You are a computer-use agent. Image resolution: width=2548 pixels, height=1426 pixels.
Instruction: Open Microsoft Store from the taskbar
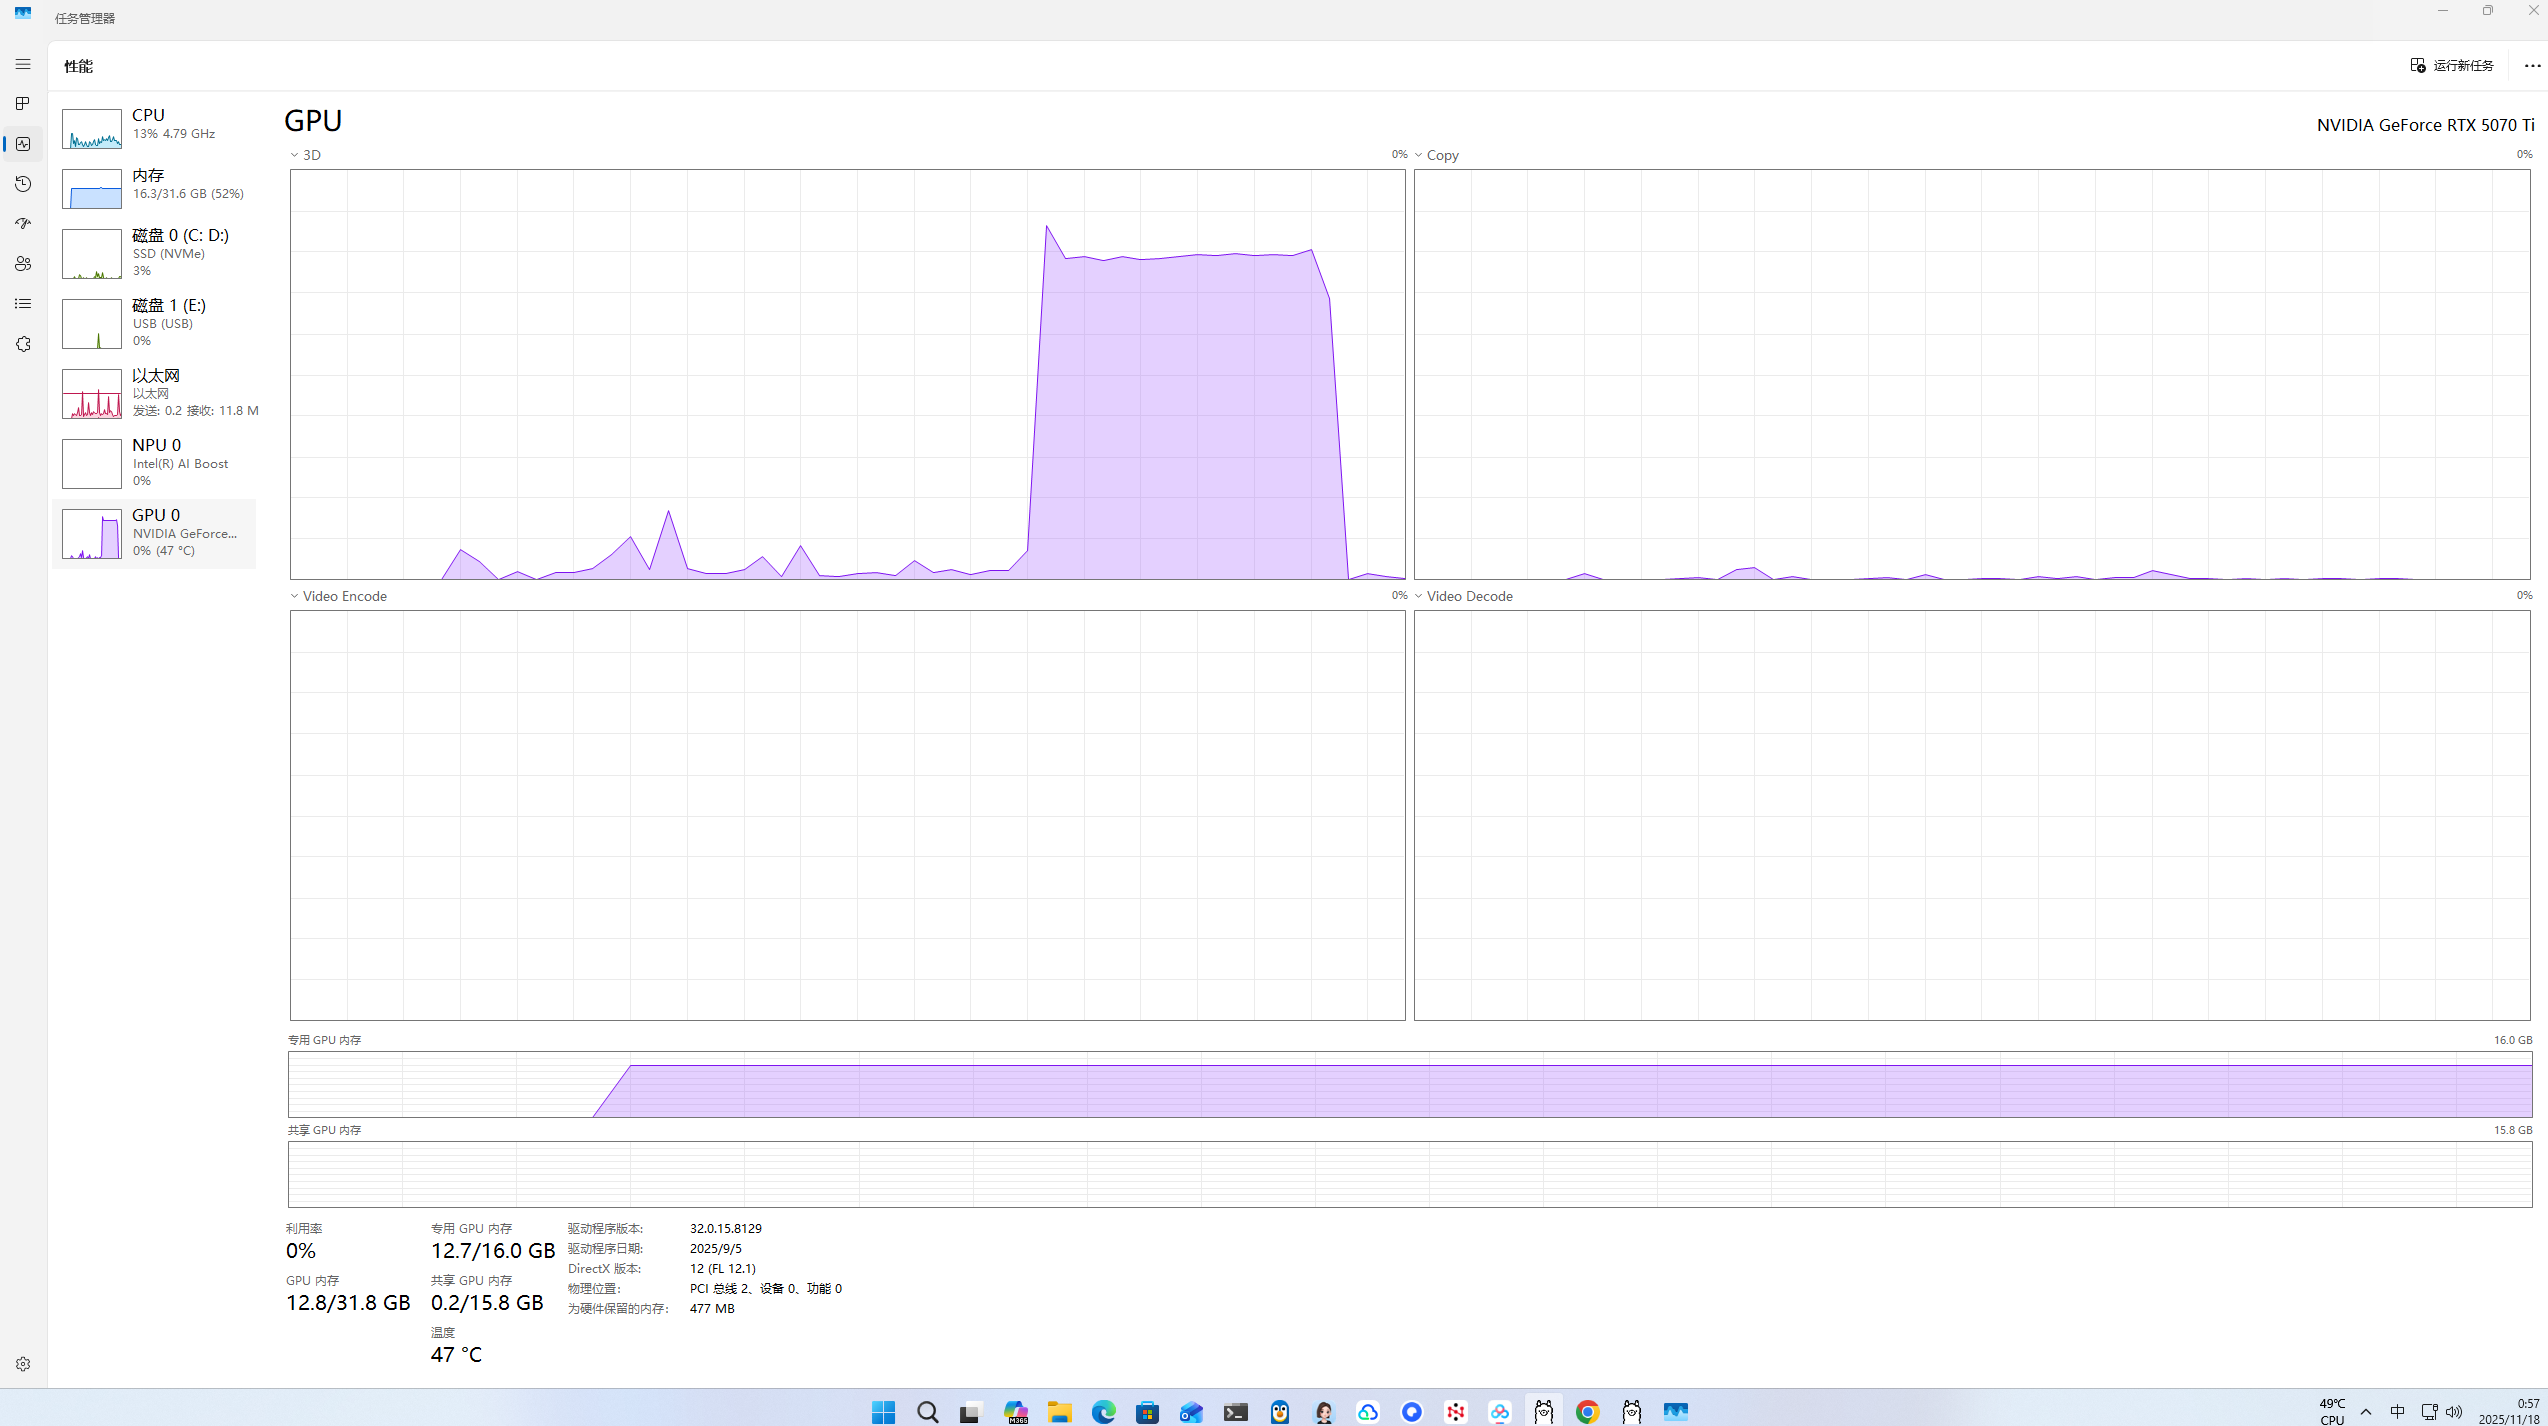[1147, 1411]
